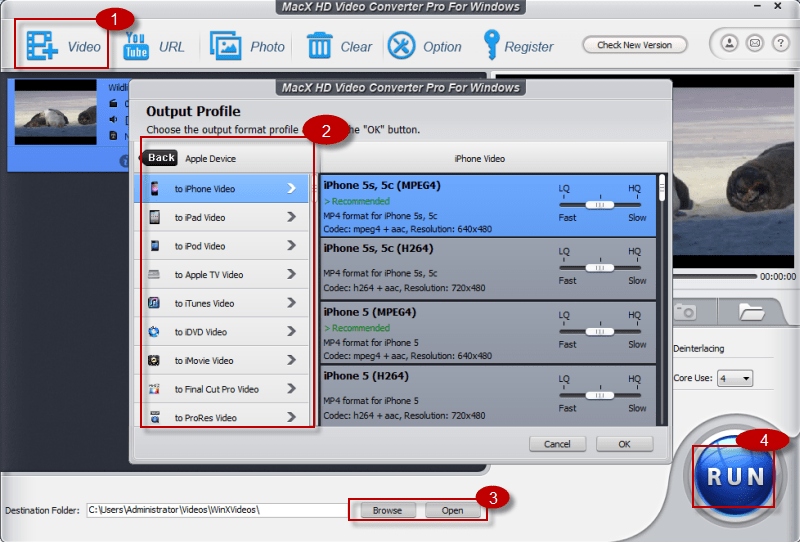Viewport: 800px width, 542px height.
Task: Open the Option settings
Action: coord(402,45)
